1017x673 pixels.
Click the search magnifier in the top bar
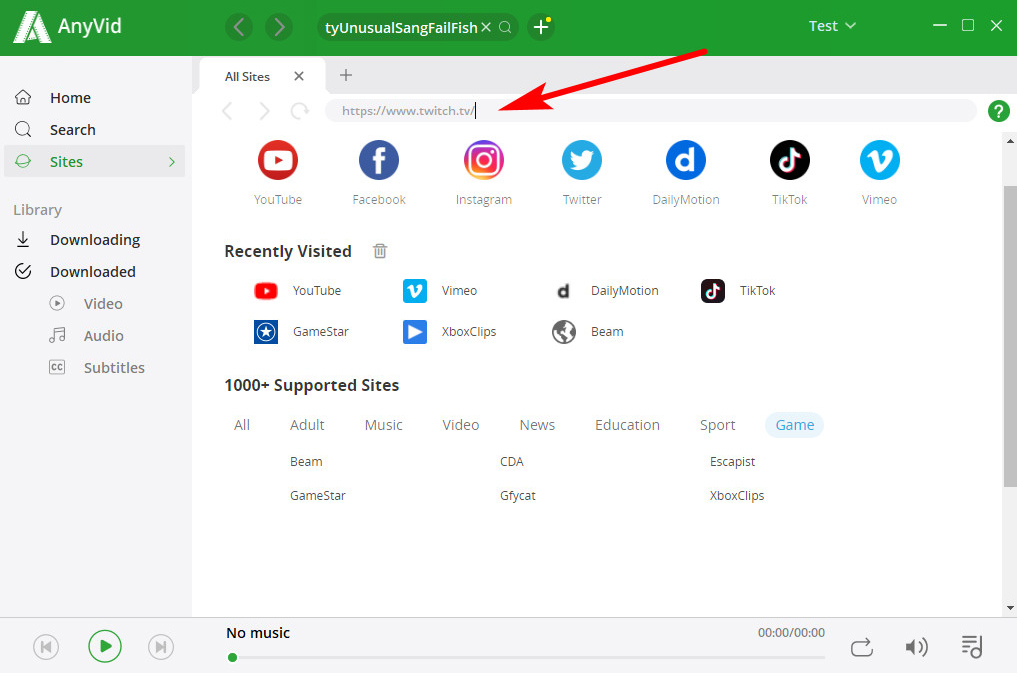pyautogui.click(x=505, y=27)
